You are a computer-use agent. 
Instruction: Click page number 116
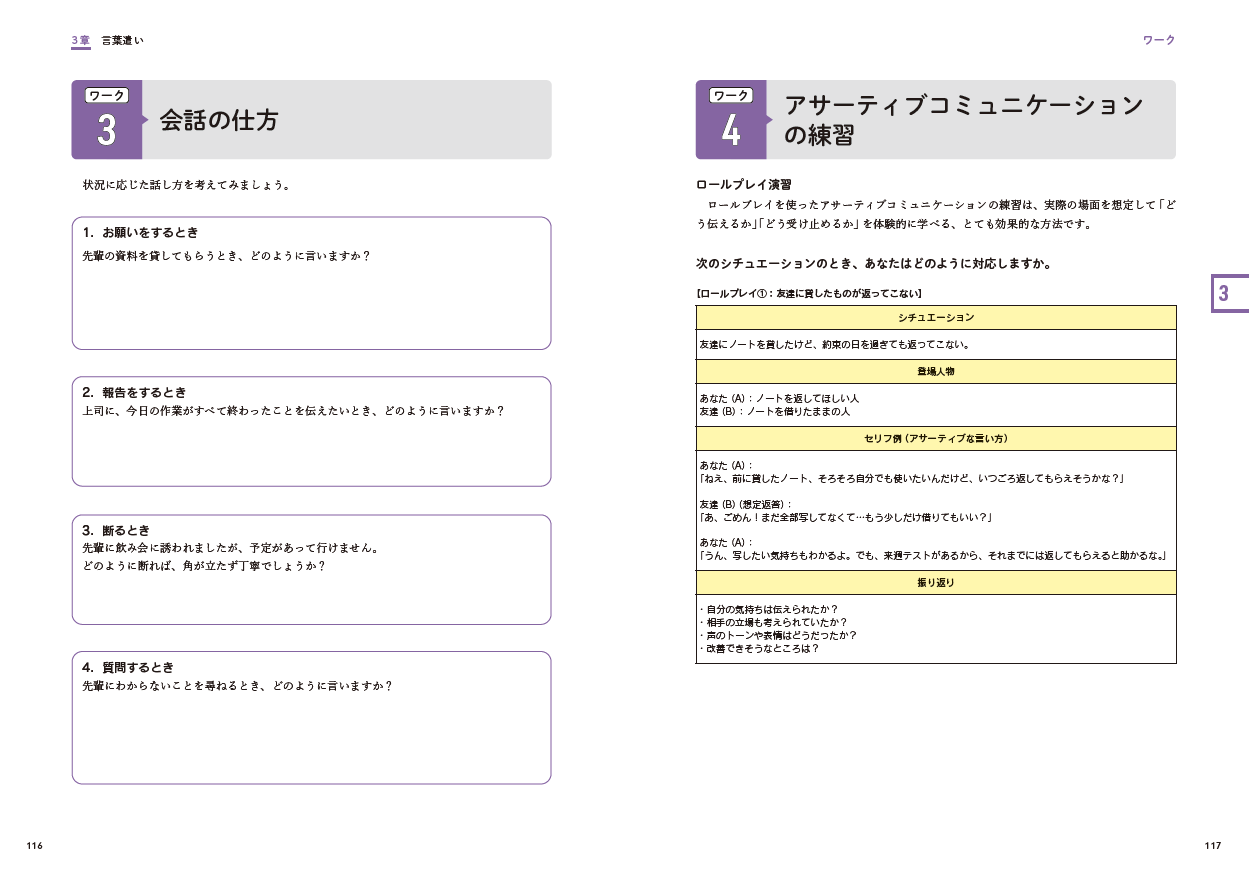[34, 846]
